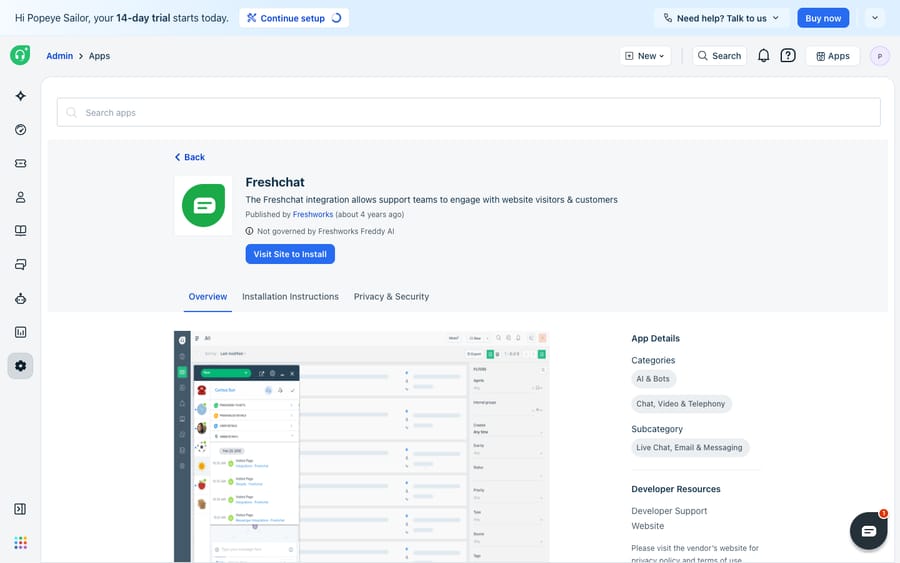The height and width of the screenshot is (563, 900).
Task: Click the Admin breadcrumb link
Action: pos(60,56)
